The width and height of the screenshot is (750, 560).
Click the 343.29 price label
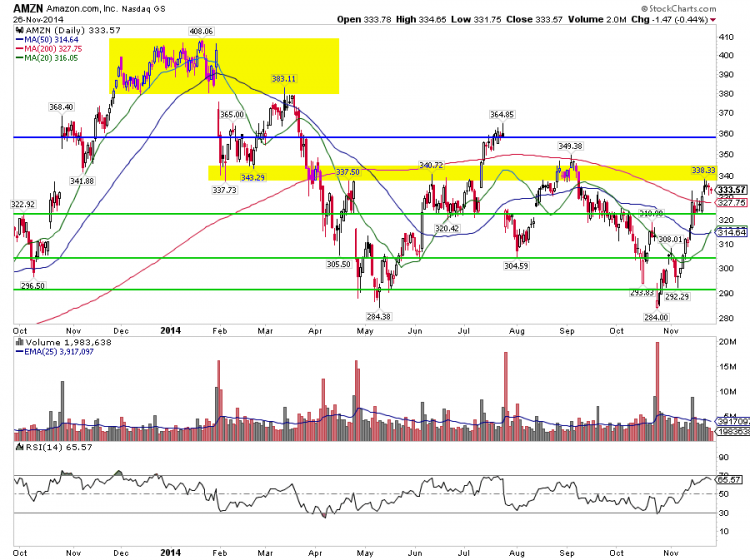253,178
